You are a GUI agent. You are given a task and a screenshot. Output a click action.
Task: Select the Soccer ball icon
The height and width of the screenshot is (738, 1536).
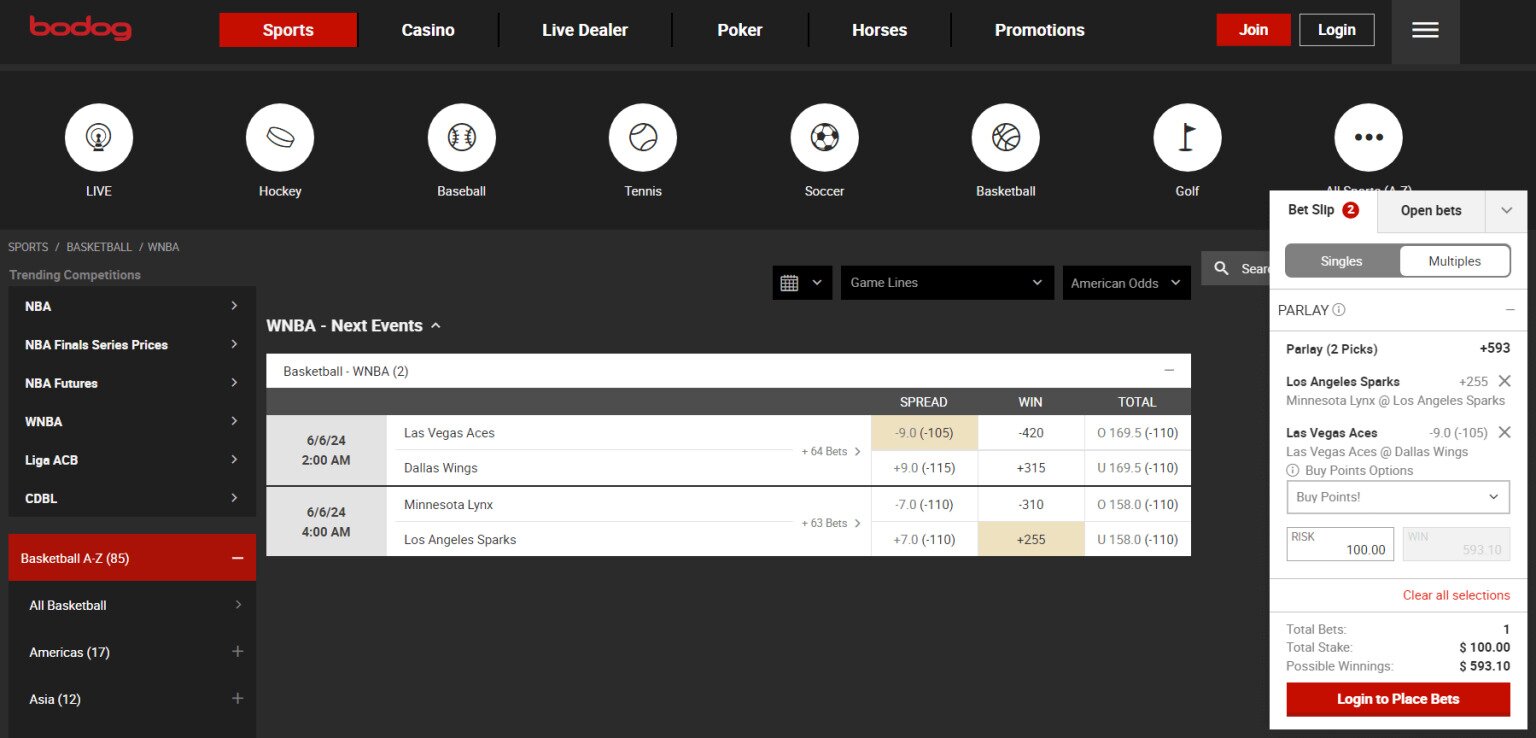pyautogui.click(x=824, y=138)
